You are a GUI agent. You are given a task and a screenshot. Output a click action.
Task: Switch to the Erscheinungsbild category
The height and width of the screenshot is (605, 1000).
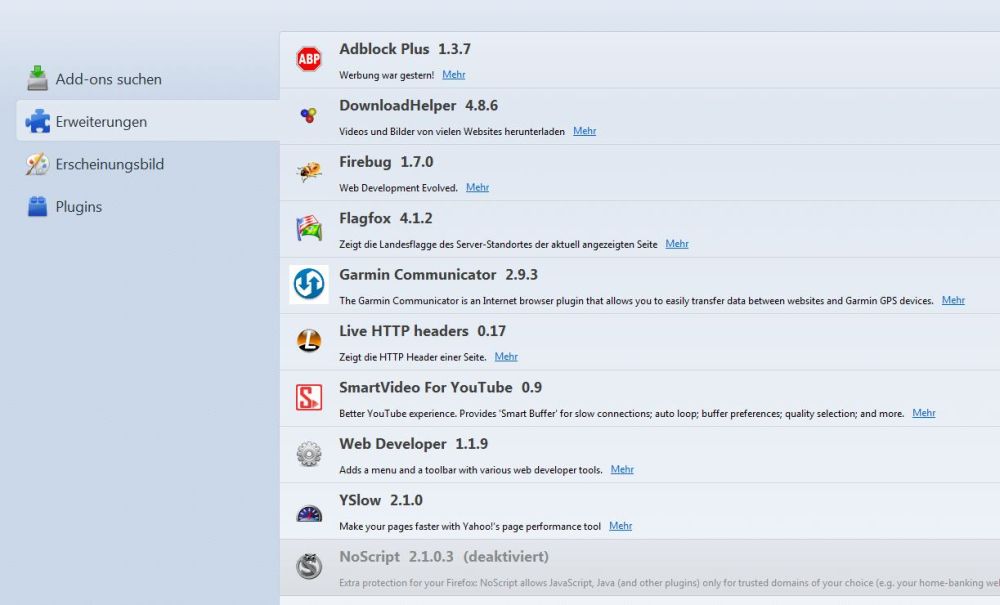point(96,164)
